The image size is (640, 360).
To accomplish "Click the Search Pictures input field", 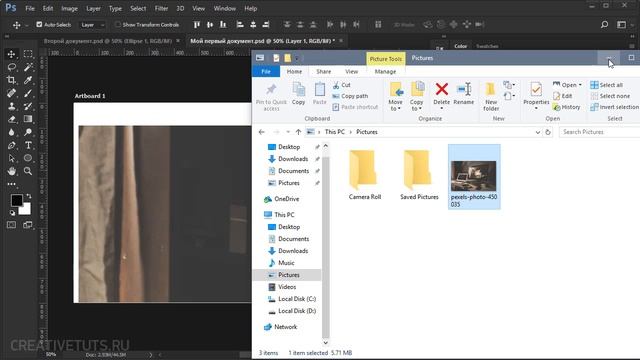I will pos(600,132).
